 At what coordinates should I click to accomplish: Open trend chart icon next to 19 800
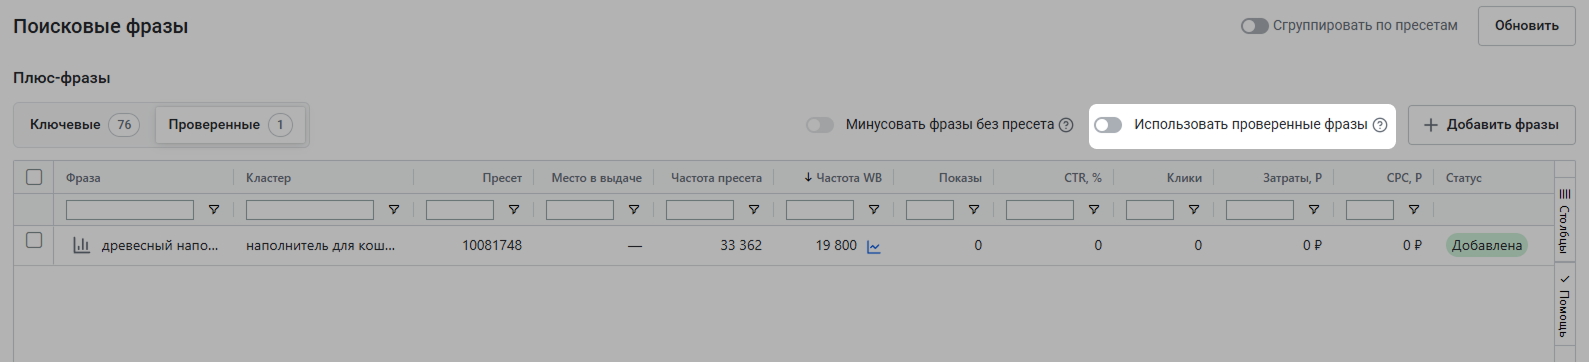click(x=873, y=246)
